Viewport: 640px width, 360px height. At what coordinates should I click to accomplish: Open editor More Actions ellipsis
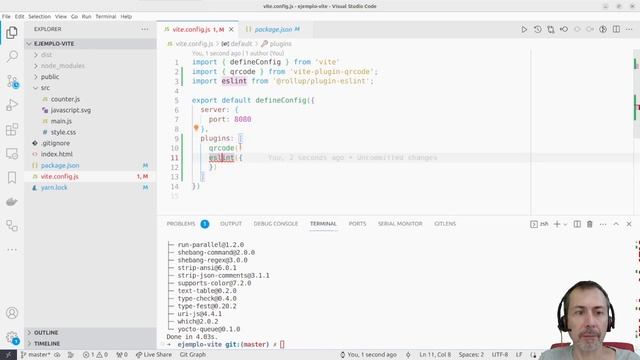[x=629, y=29]
